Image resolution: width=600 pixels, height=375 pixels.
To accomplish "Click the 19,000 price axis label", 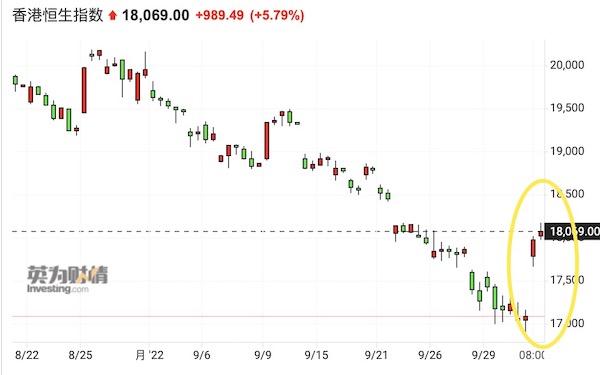I will [x=567, y=151].
